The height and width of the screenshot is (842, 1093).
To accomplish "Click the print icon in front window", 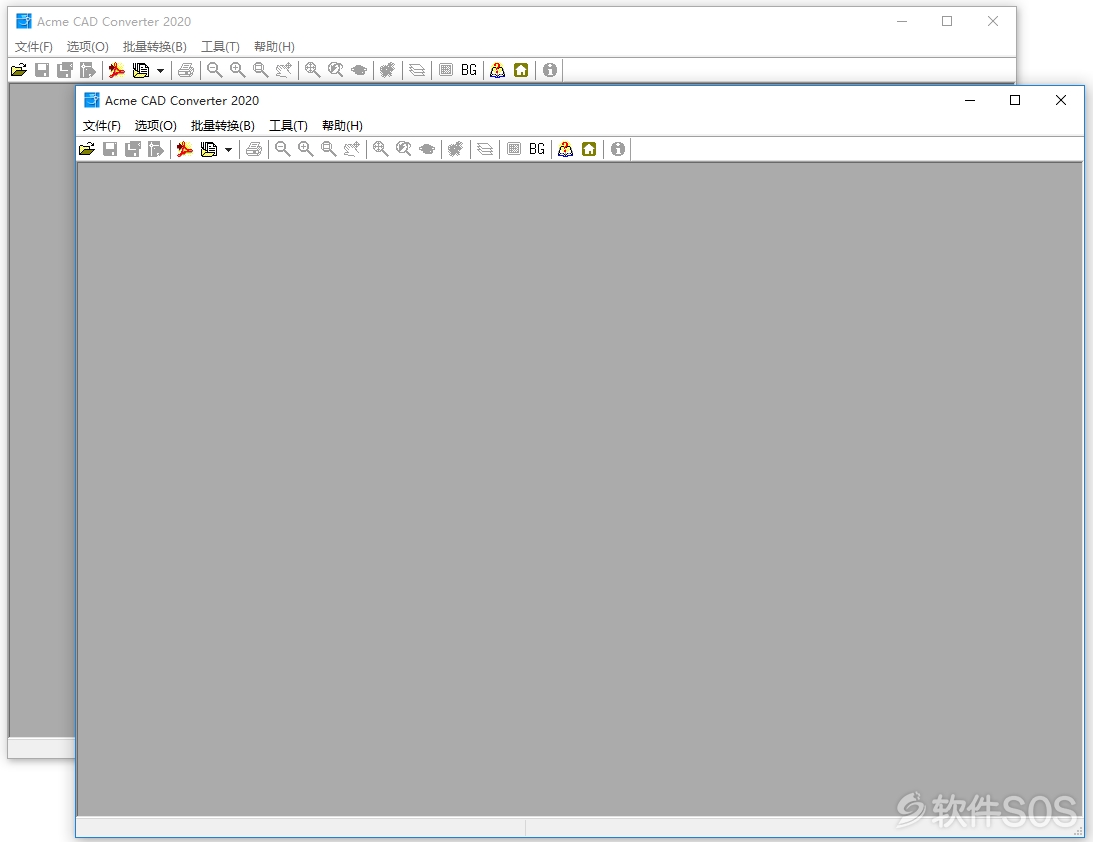I will click(x=254, y=149).
